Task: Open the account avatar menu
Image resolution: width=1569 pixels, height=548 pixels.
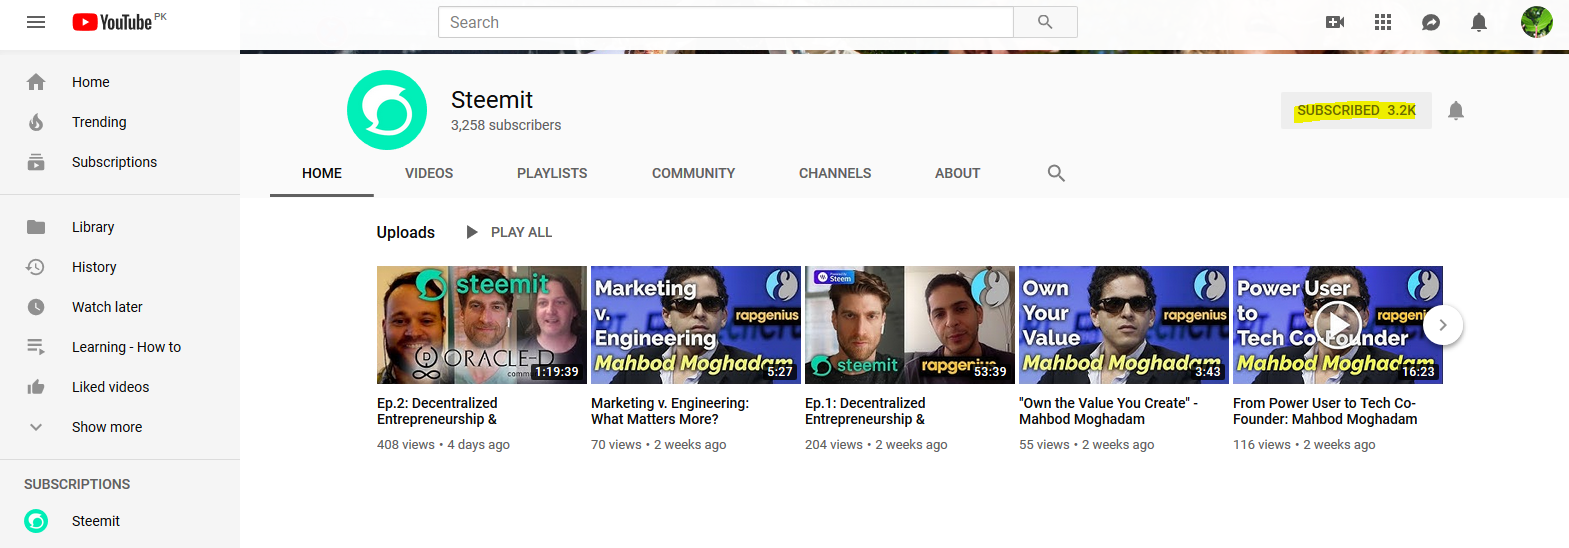Action: pos(1537,22)
